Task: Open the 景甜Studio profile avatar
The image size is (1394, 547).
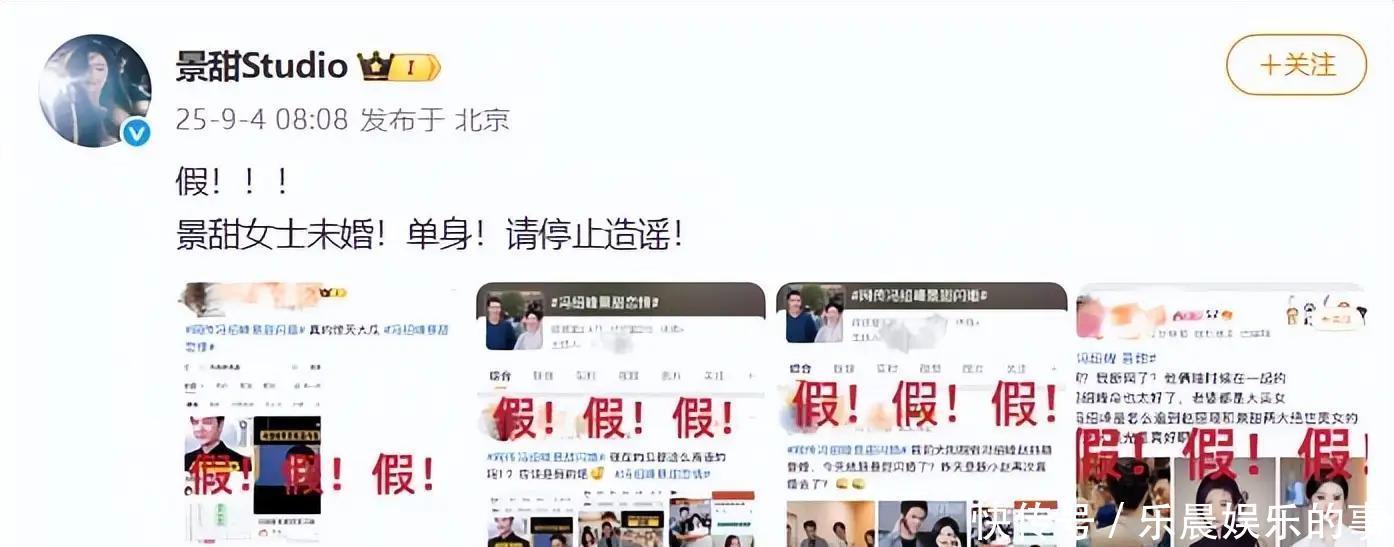Action: tap(94, 90)
